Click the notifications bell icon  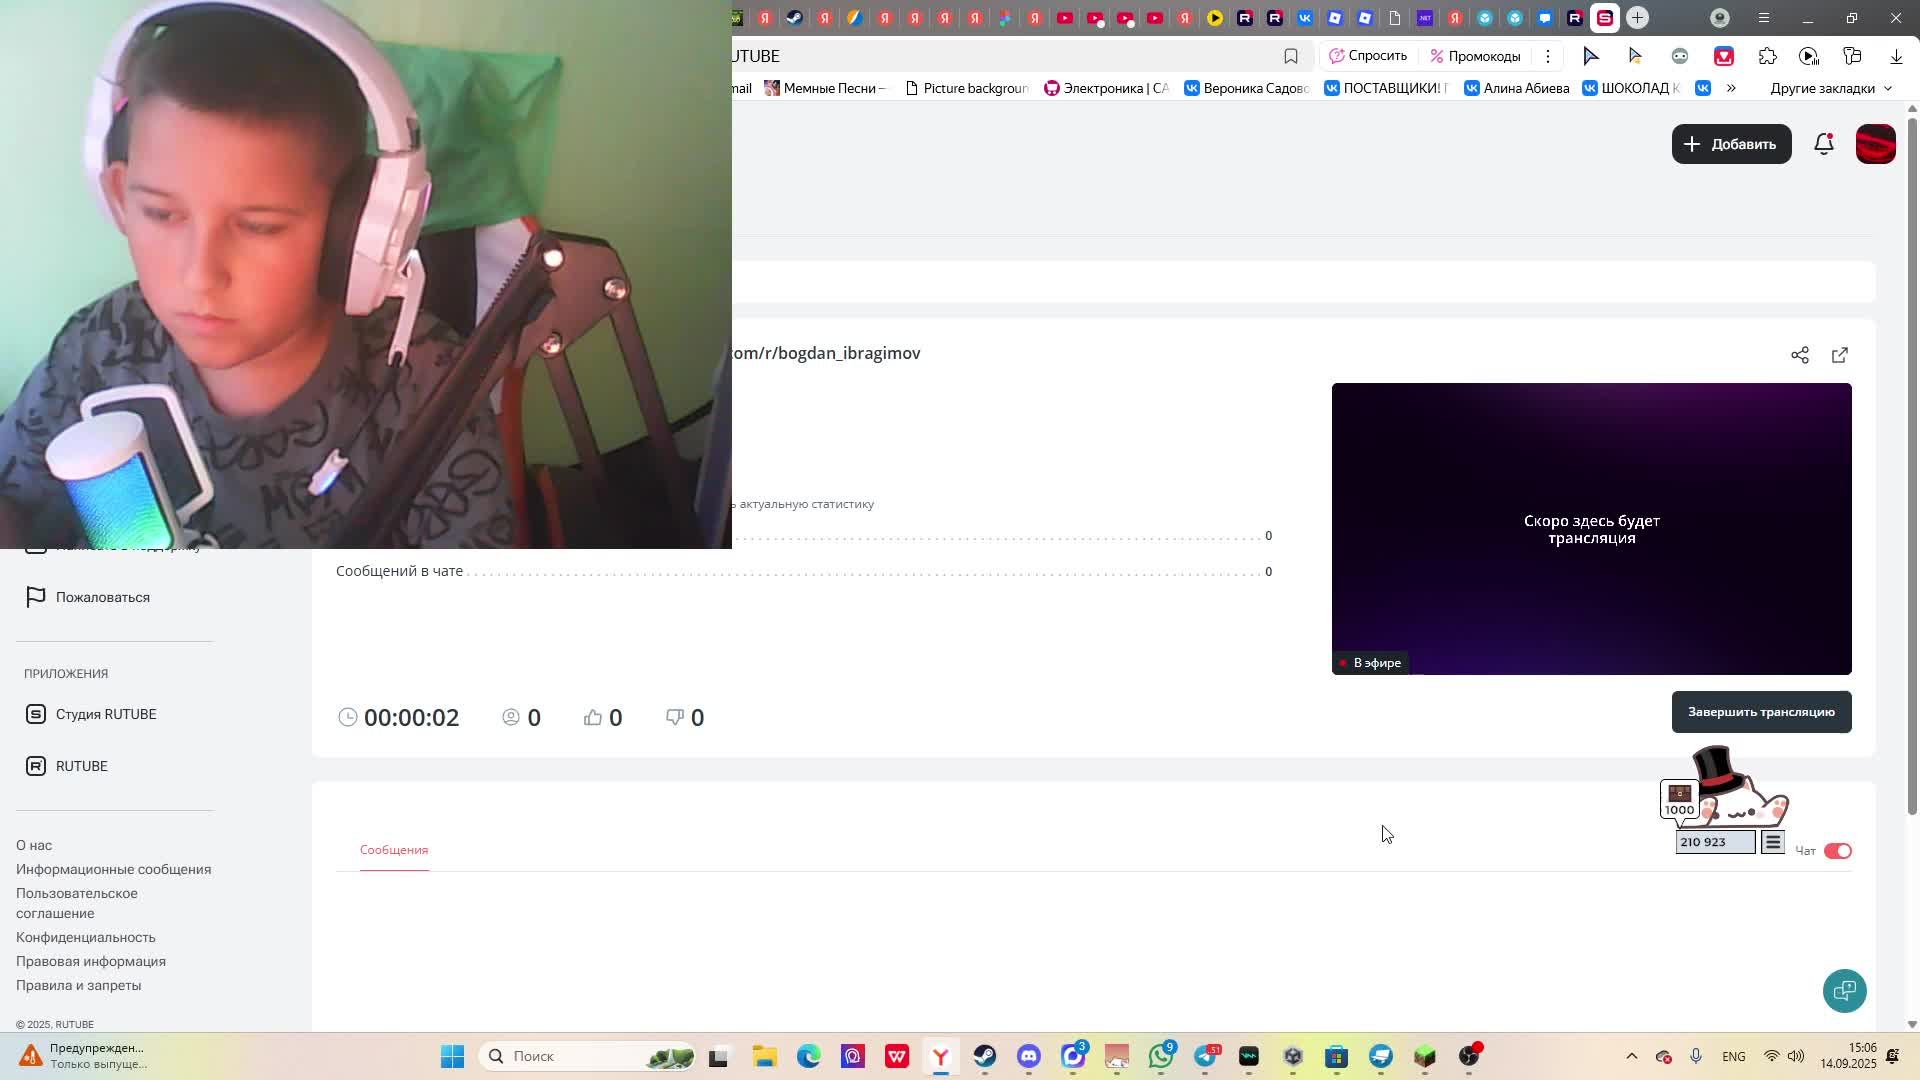(x=1823, y=144)
